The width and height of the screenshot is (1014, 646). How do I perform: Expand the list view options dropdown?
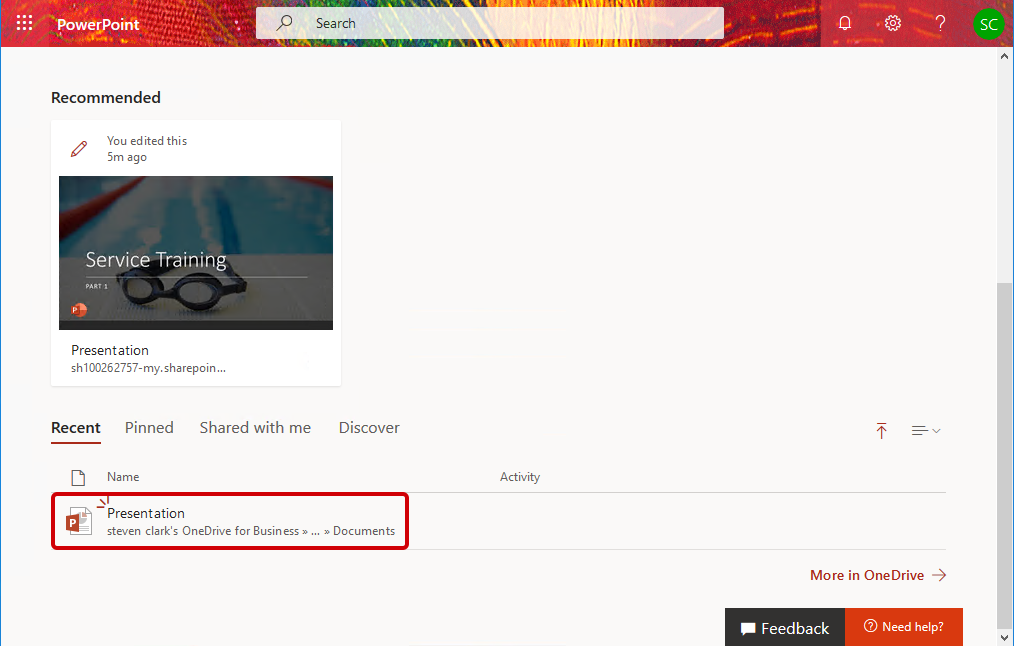pos(926,431)
